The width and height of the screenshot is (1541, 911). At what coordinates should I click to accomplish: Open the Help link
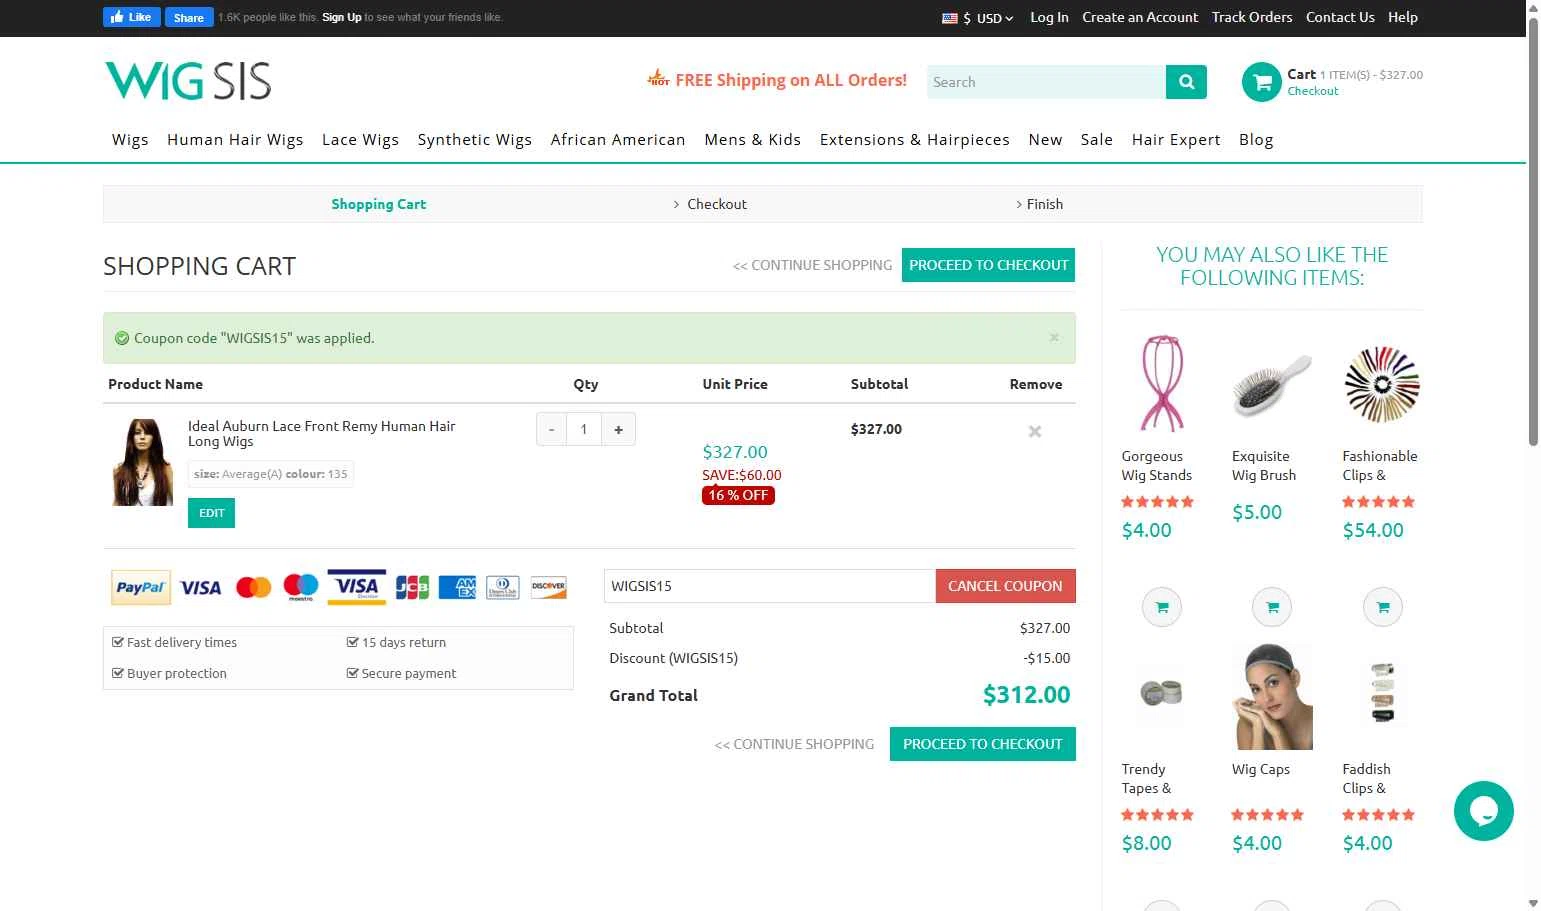tap(1403, 17)
